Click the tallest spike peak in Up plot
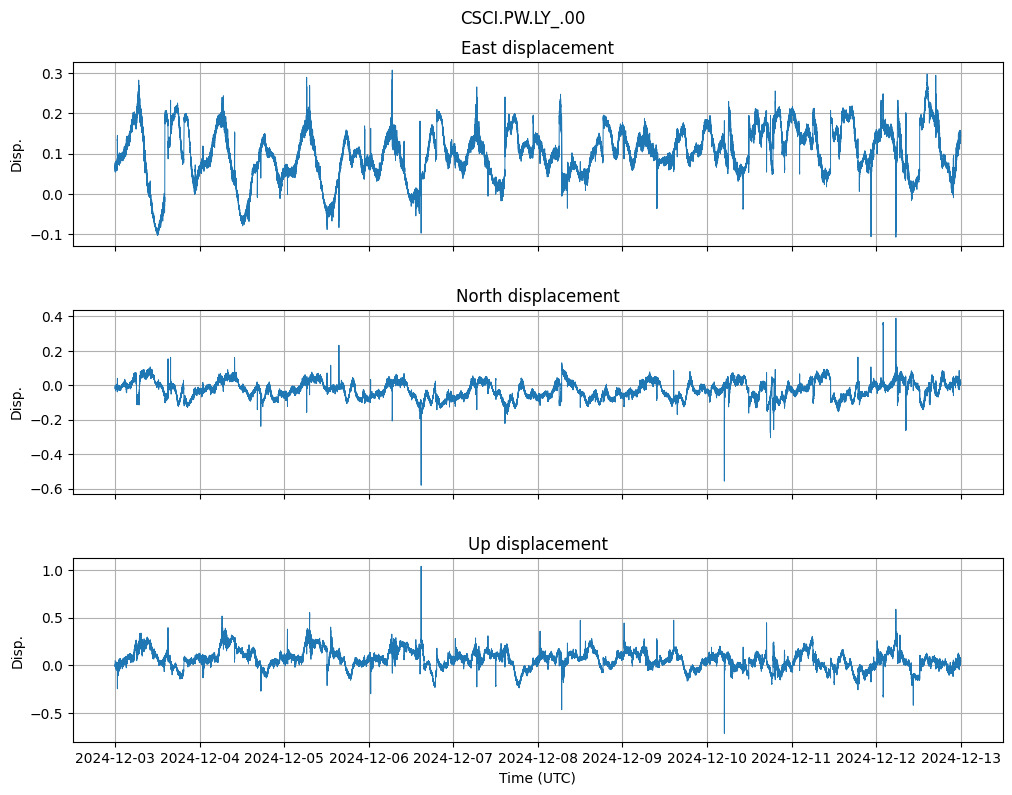 click(x=421, y=567)
